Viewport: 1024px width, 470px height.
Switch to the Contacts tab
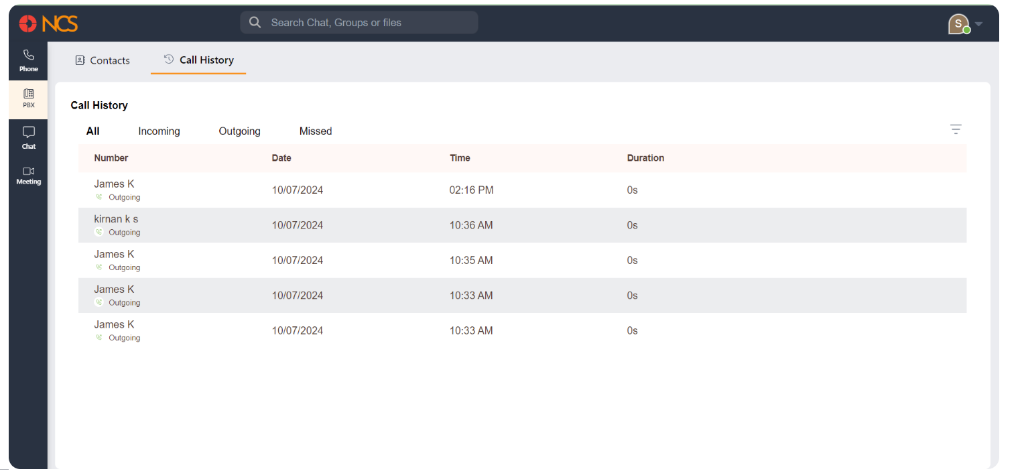(103, 60)
